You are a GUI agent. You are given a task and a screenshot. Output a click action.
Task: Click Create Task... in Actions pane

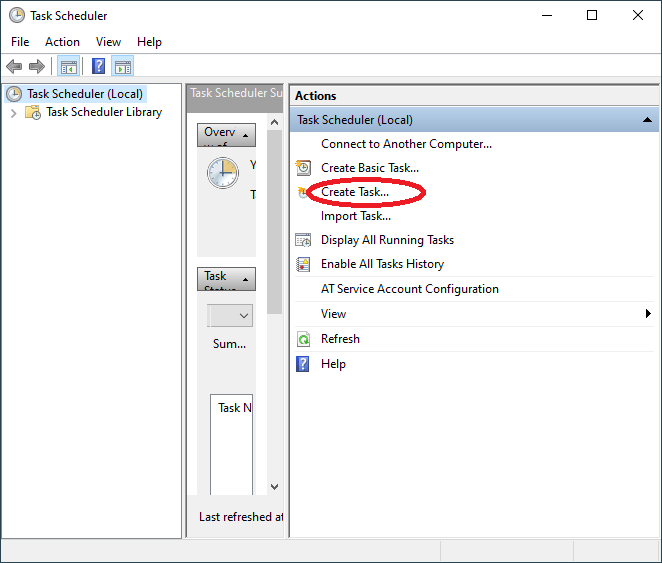tap(355, 192)
